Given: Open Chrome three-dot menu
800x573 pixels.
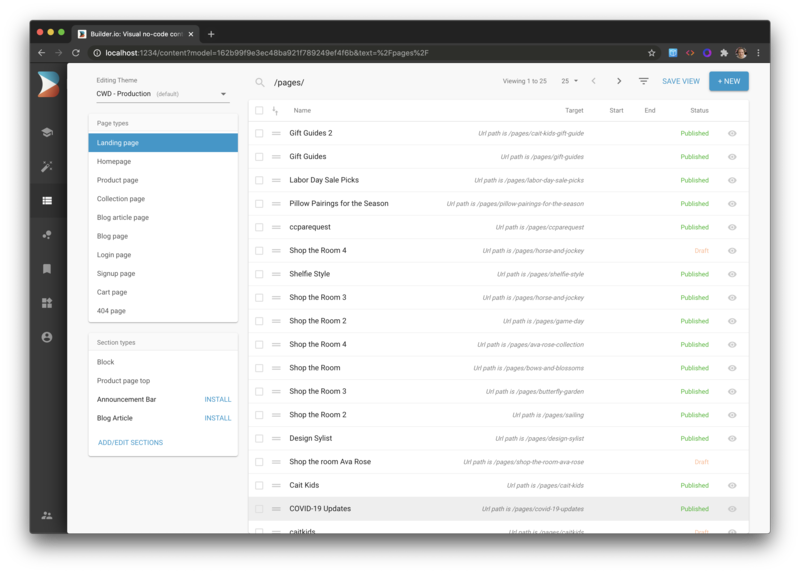Looking at the screenshot, I should click(x=759, y=53).
